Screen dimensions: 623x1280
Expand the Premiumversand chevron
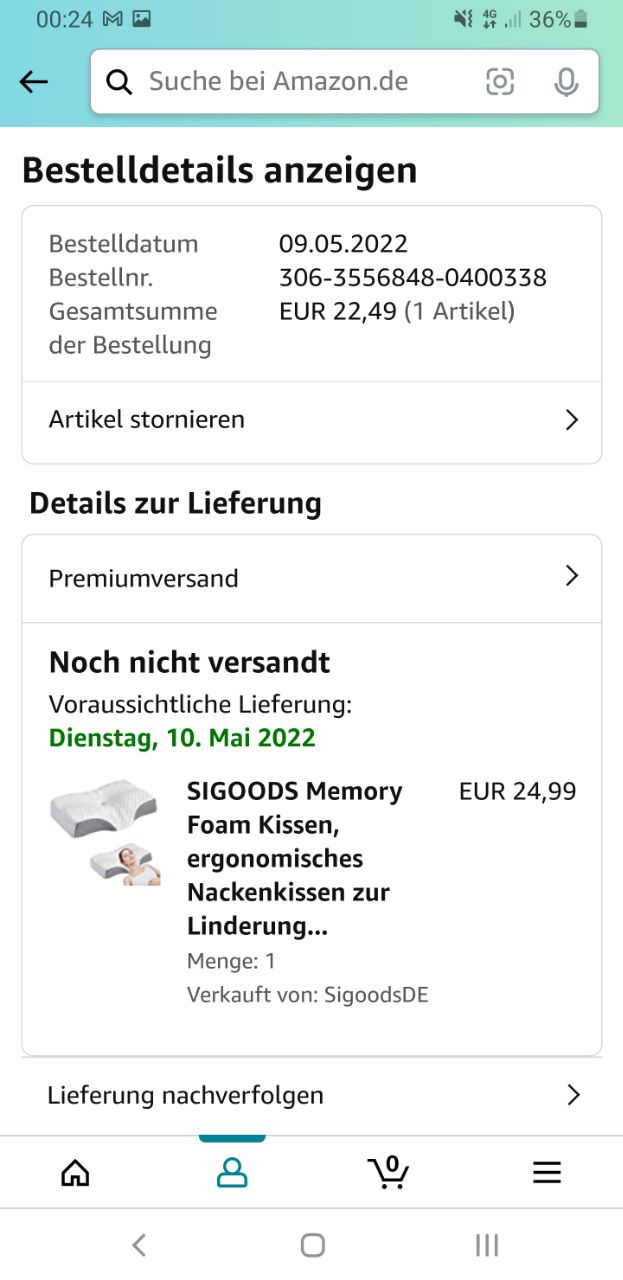[572, 576]
